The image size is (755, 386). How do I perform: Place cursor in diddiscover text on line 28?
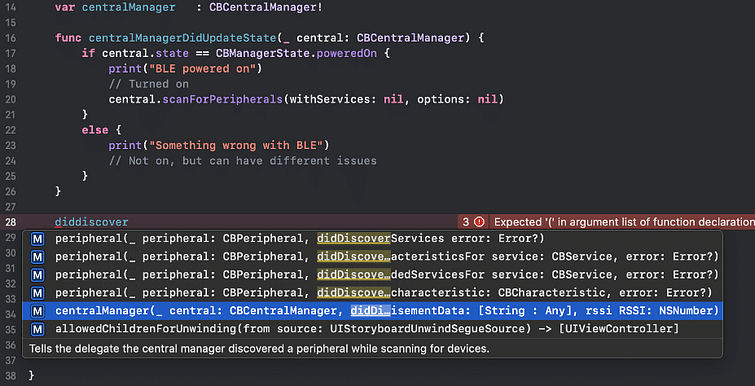tap(91, 222)
